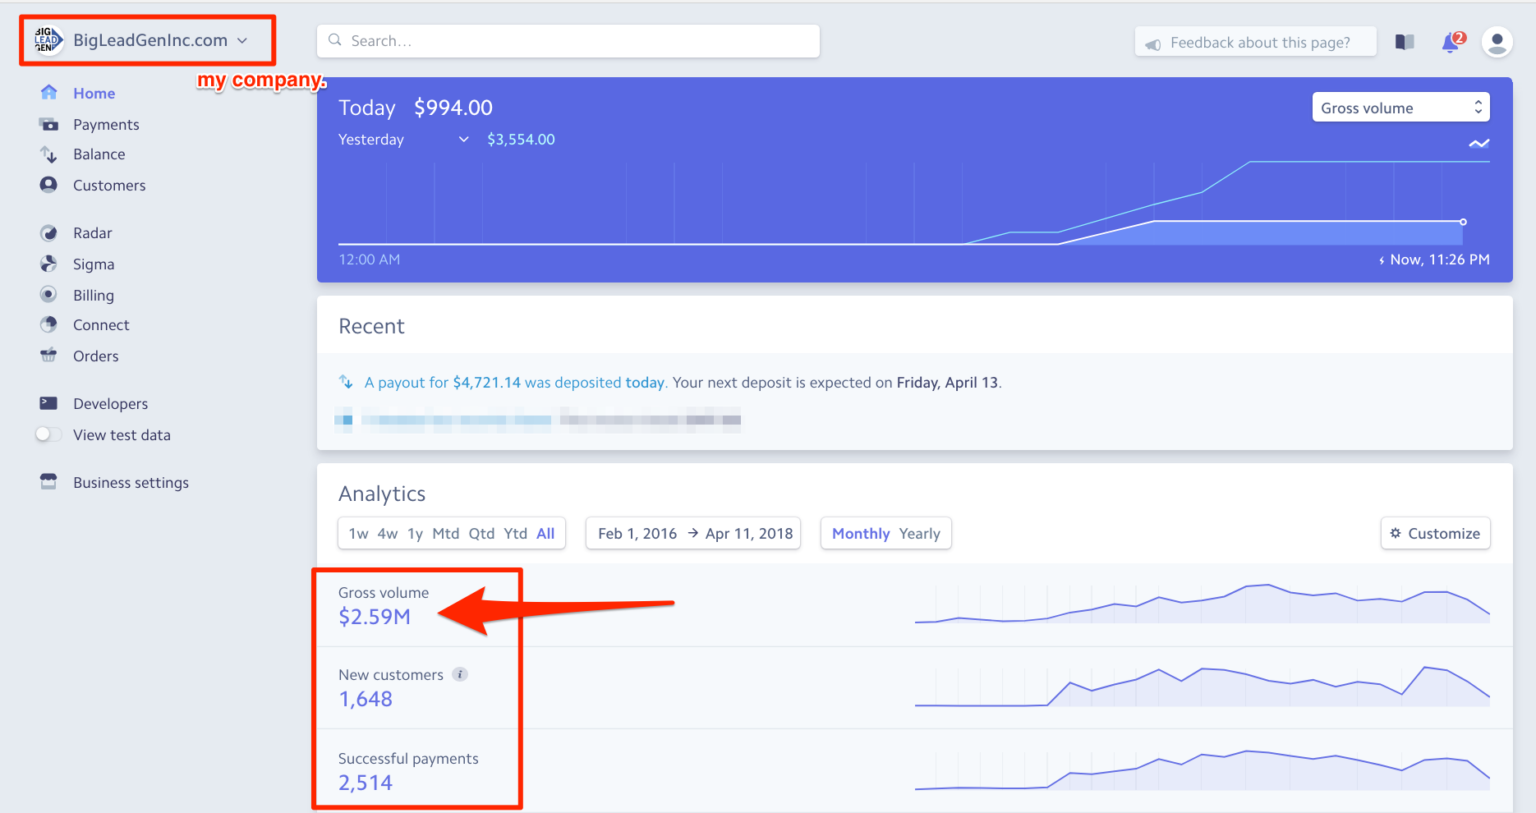Open the Gross volume metric dropdown
This screenshot has width=1536, height=813.
tap(1400, 107)
